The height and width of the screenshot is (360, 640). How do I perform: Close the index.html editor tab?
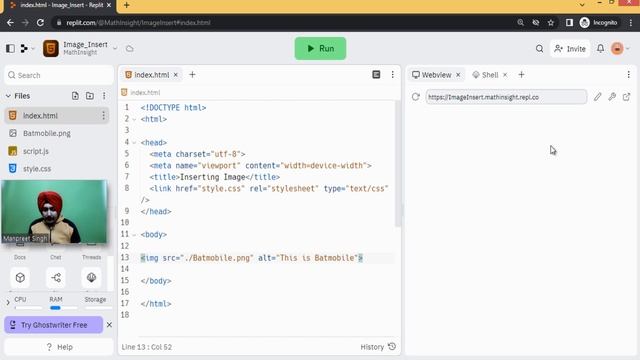click(176, 75)
